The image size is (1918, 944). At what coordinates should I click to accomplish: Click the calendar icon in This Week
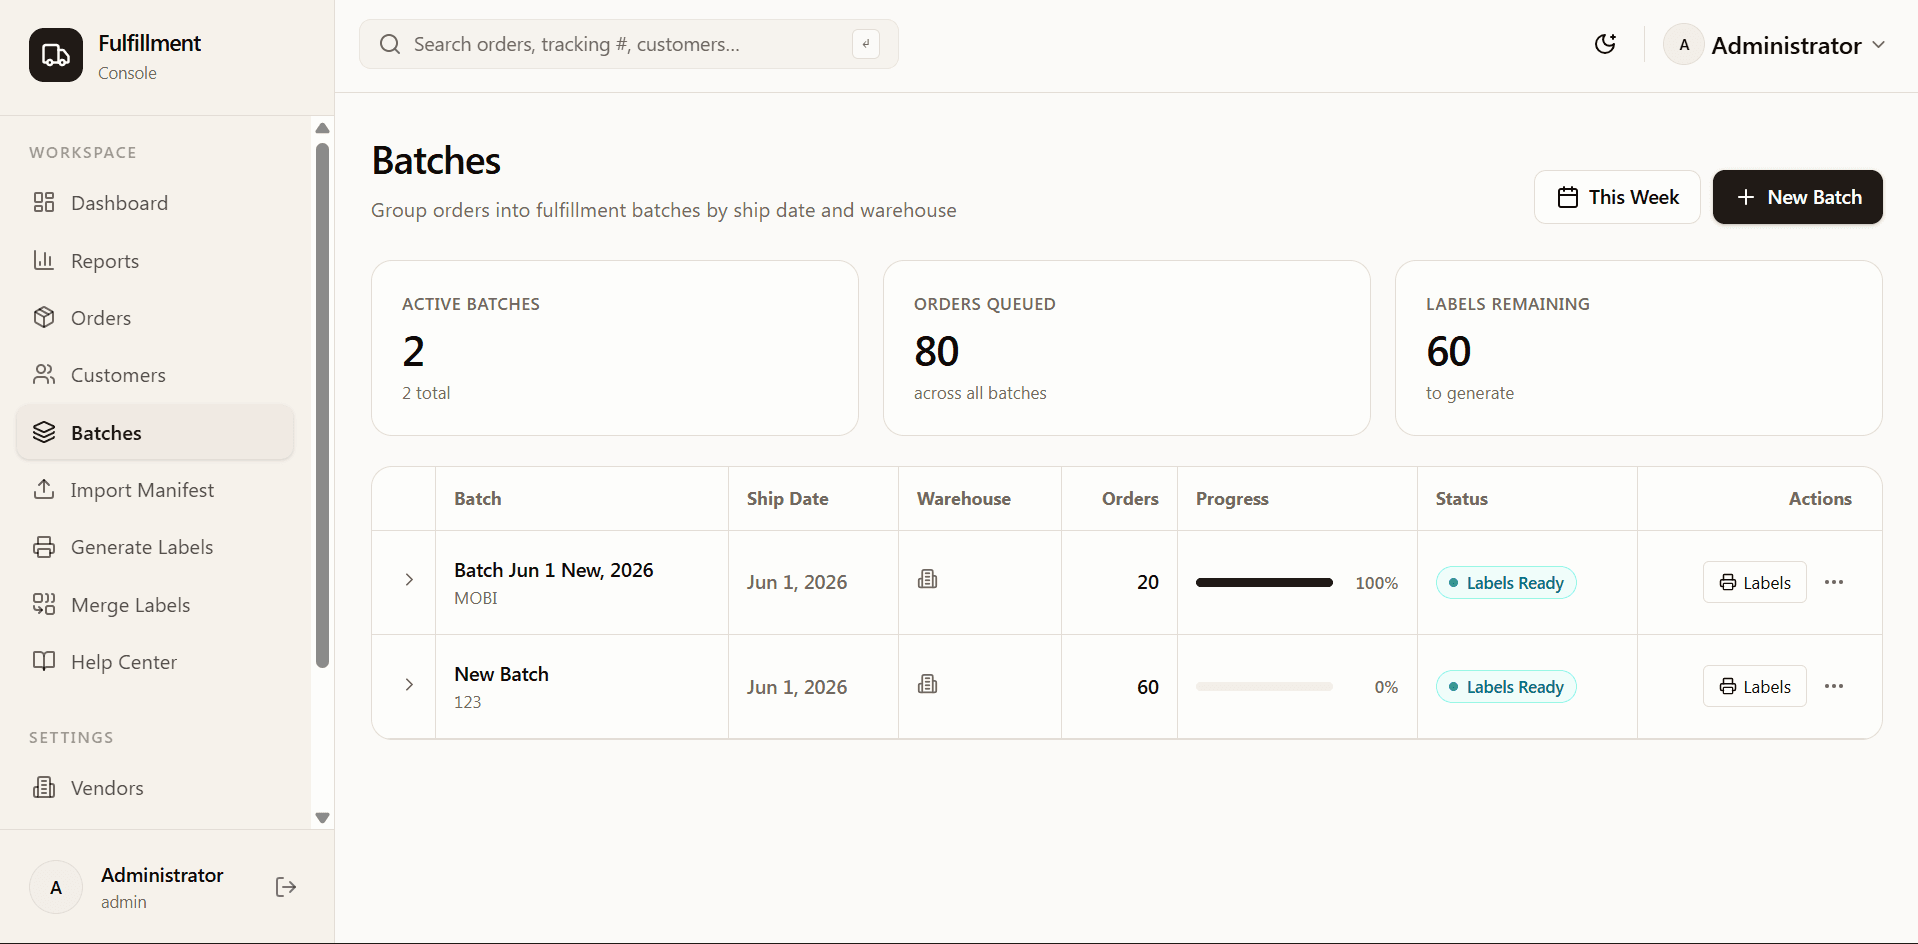1568,197
